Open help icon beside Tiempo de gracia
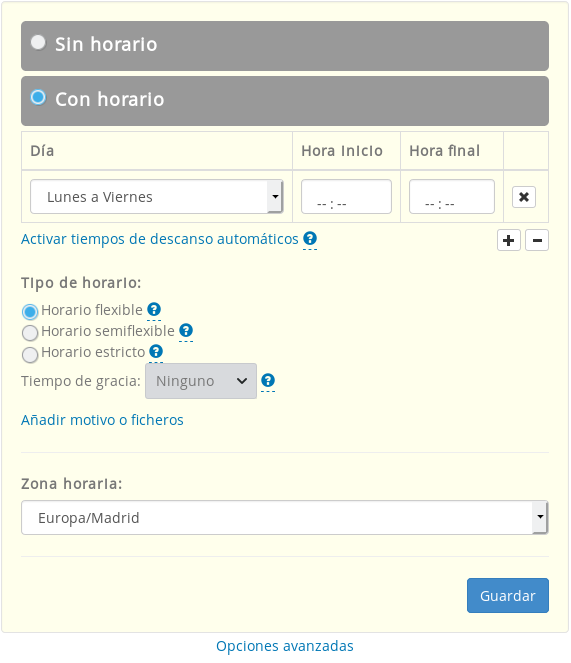The image size is (571, 663). (x=268, y=381)
